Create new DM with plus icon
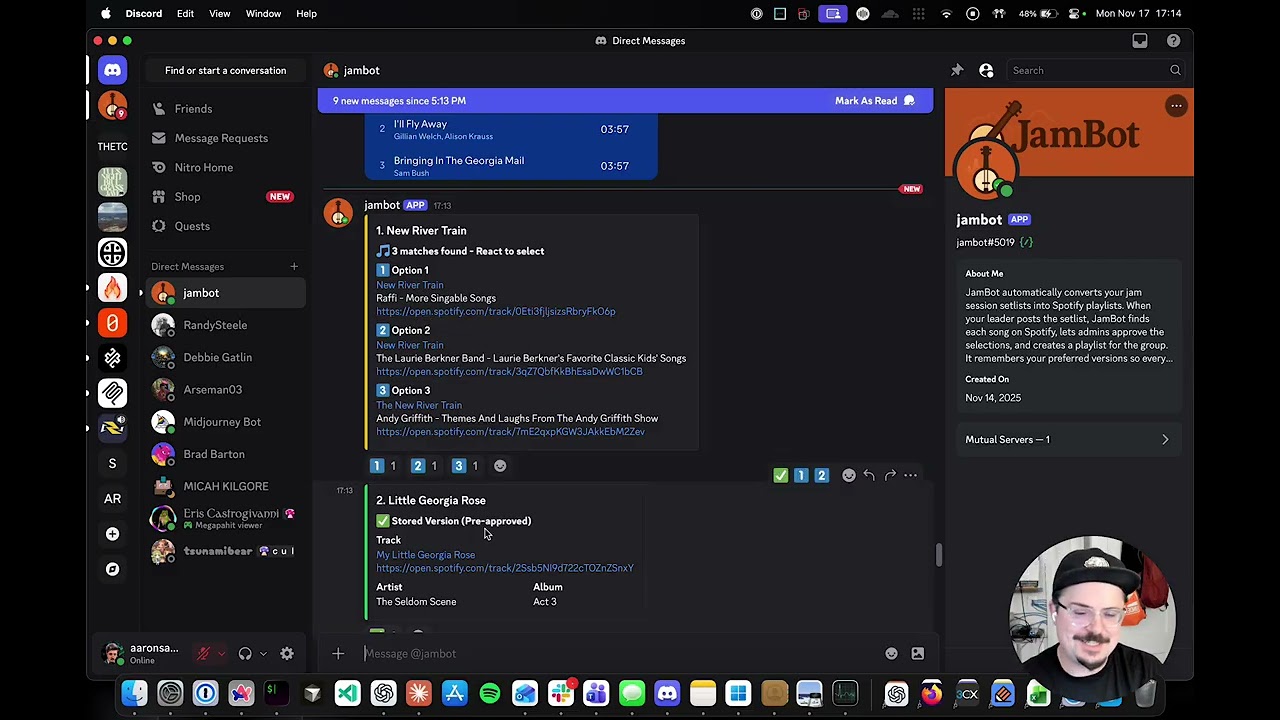The height and width of the screenshot is (720, 1280). click(x=294, y=267)
